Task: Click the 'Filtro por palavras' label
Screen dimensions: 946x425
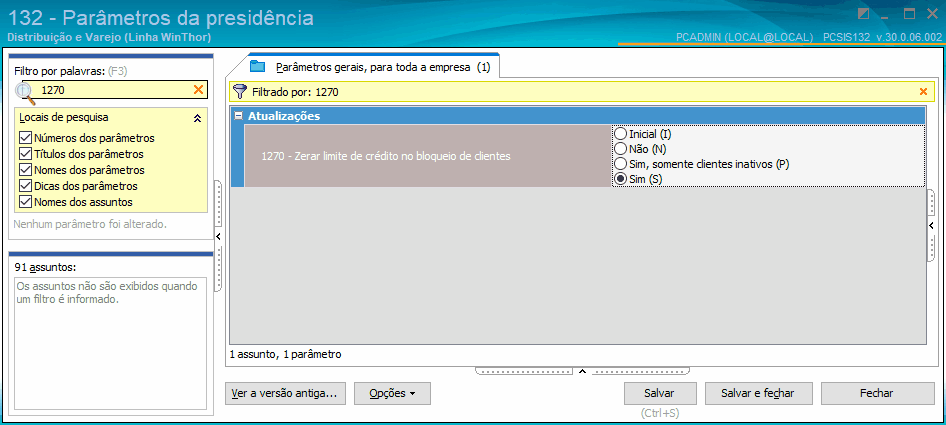Action: pos(60,71)
